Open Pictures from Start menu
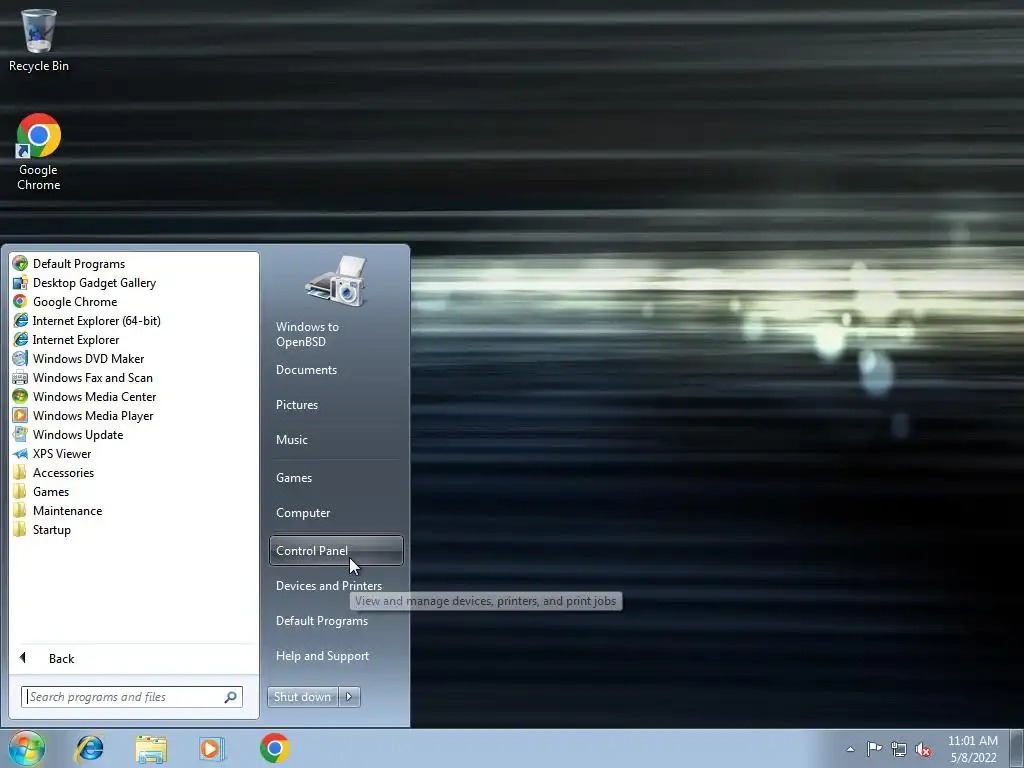 pos(297,405)
